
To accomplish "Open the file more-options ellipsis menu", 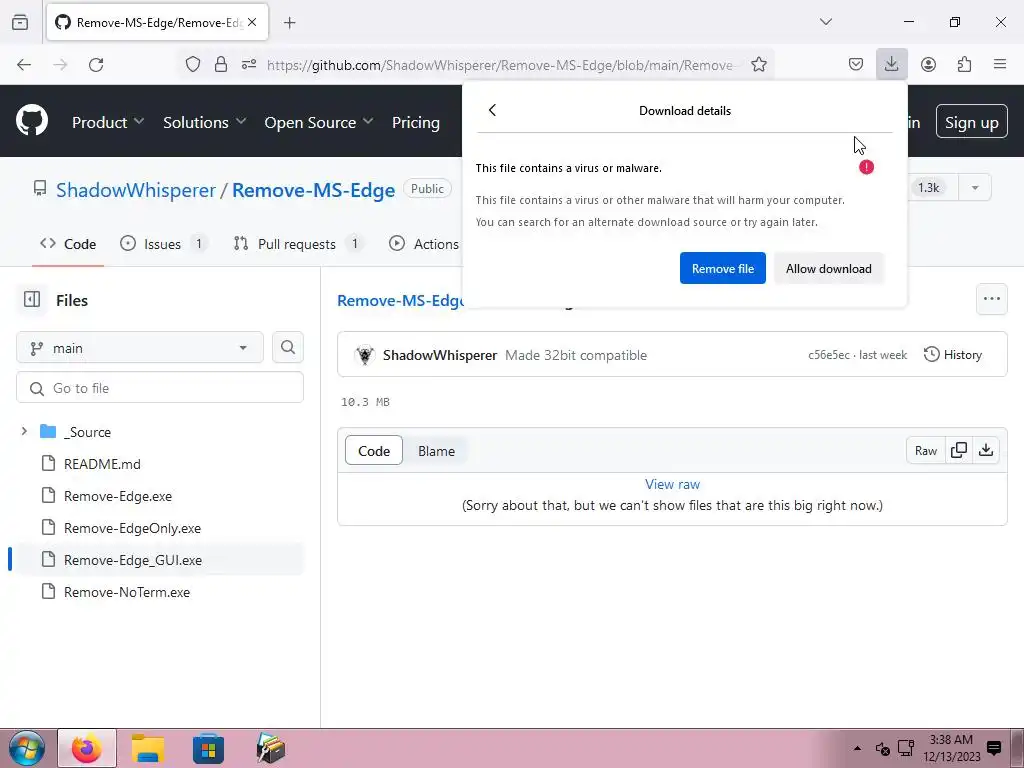I will tap(991, 299).
